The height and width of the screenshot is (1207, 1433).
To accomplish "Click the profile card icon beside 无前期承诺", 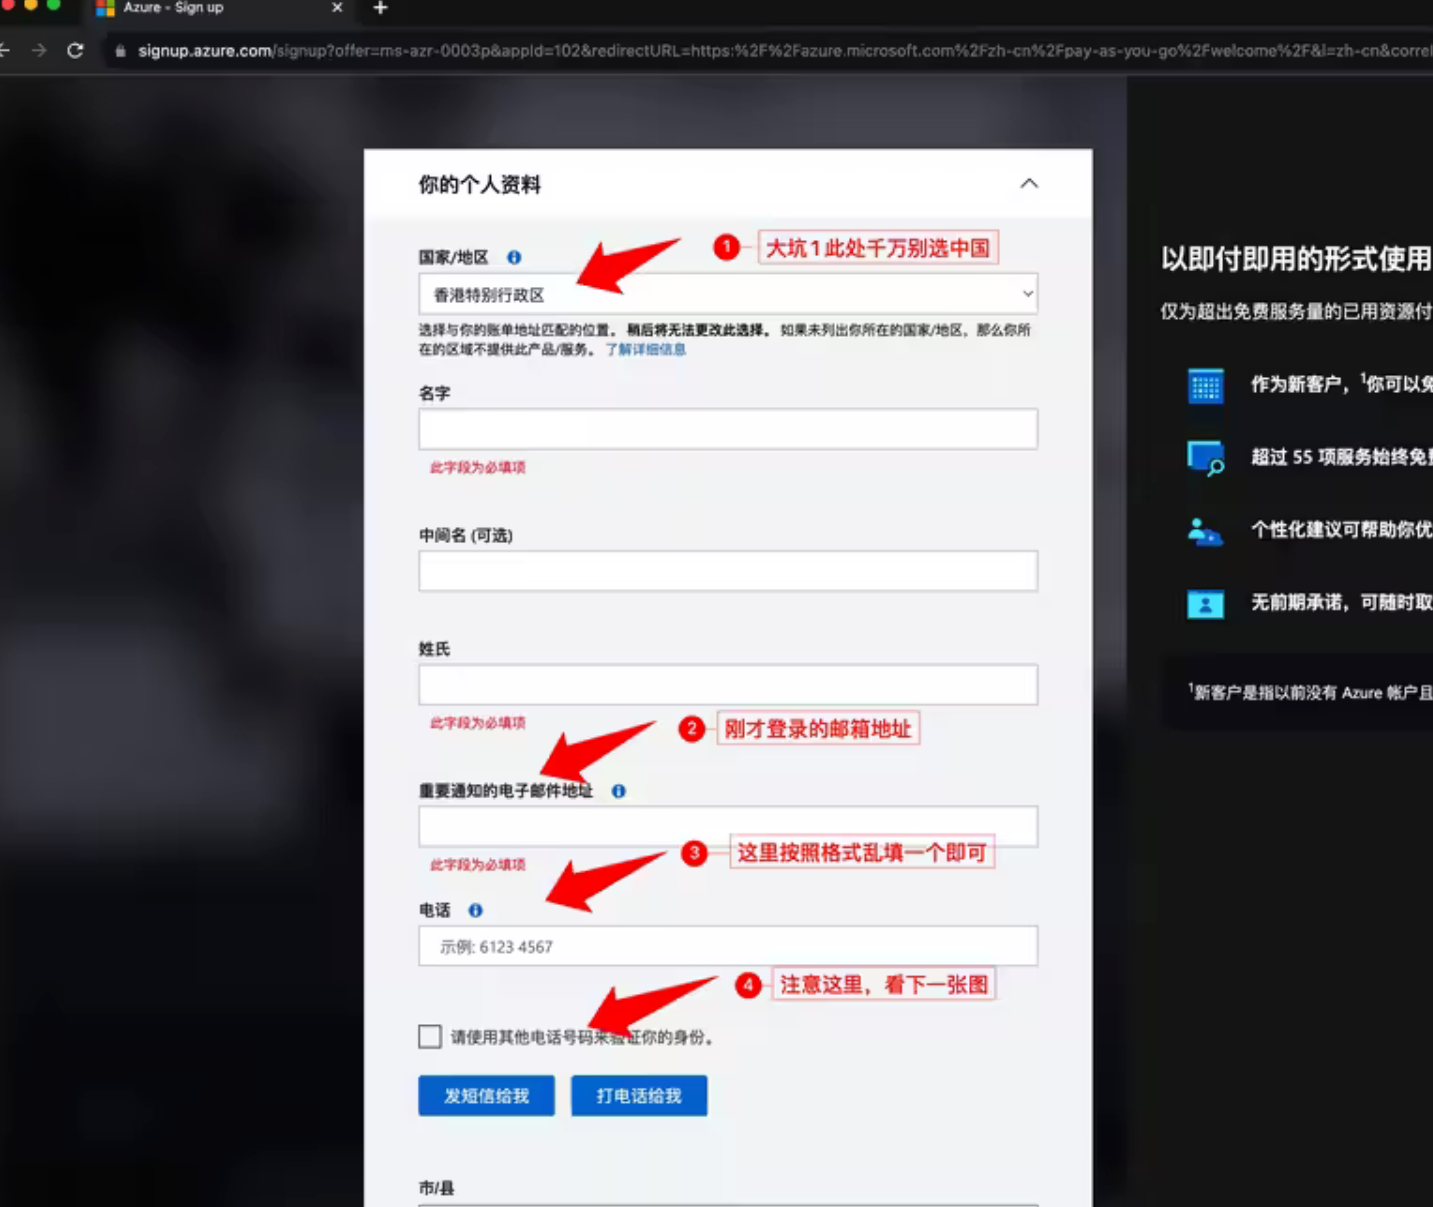I will pos(1205,604).
